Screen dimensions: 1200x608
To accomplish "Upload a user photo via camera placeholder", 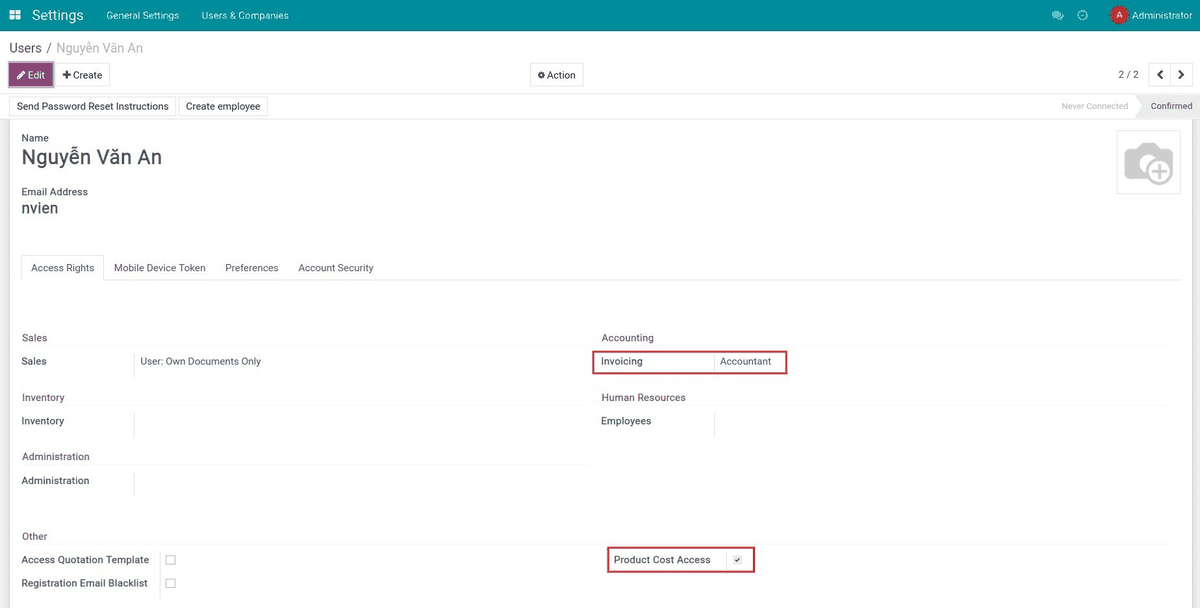I will [x=1148, y=162].
